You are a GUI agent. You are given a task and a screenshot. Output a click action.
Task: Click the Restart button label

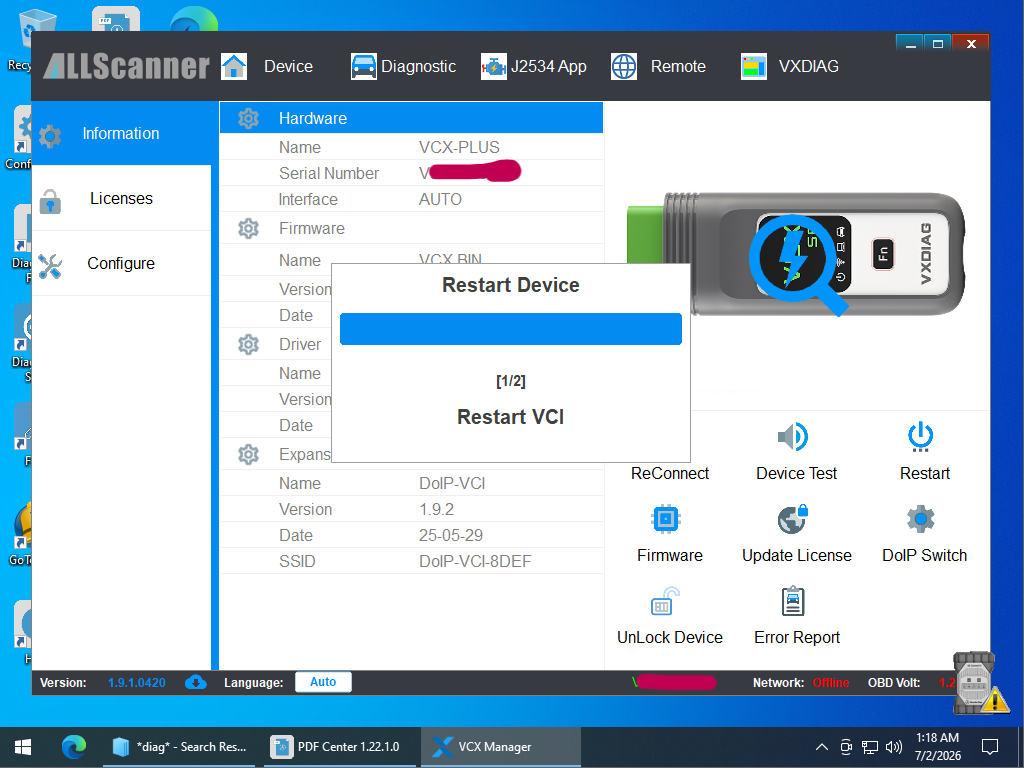tap(925, 473)
